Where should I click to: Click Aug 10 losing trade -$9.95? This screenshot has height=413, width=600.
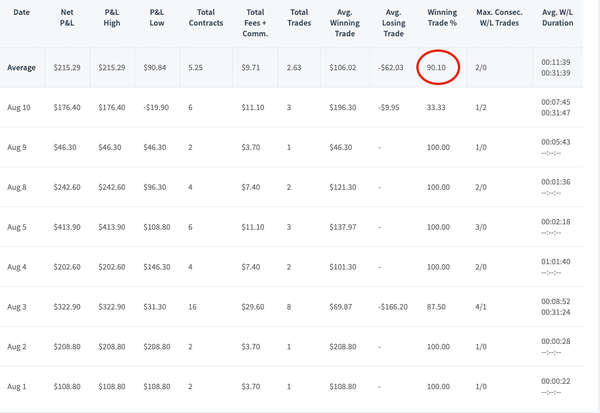389,108
